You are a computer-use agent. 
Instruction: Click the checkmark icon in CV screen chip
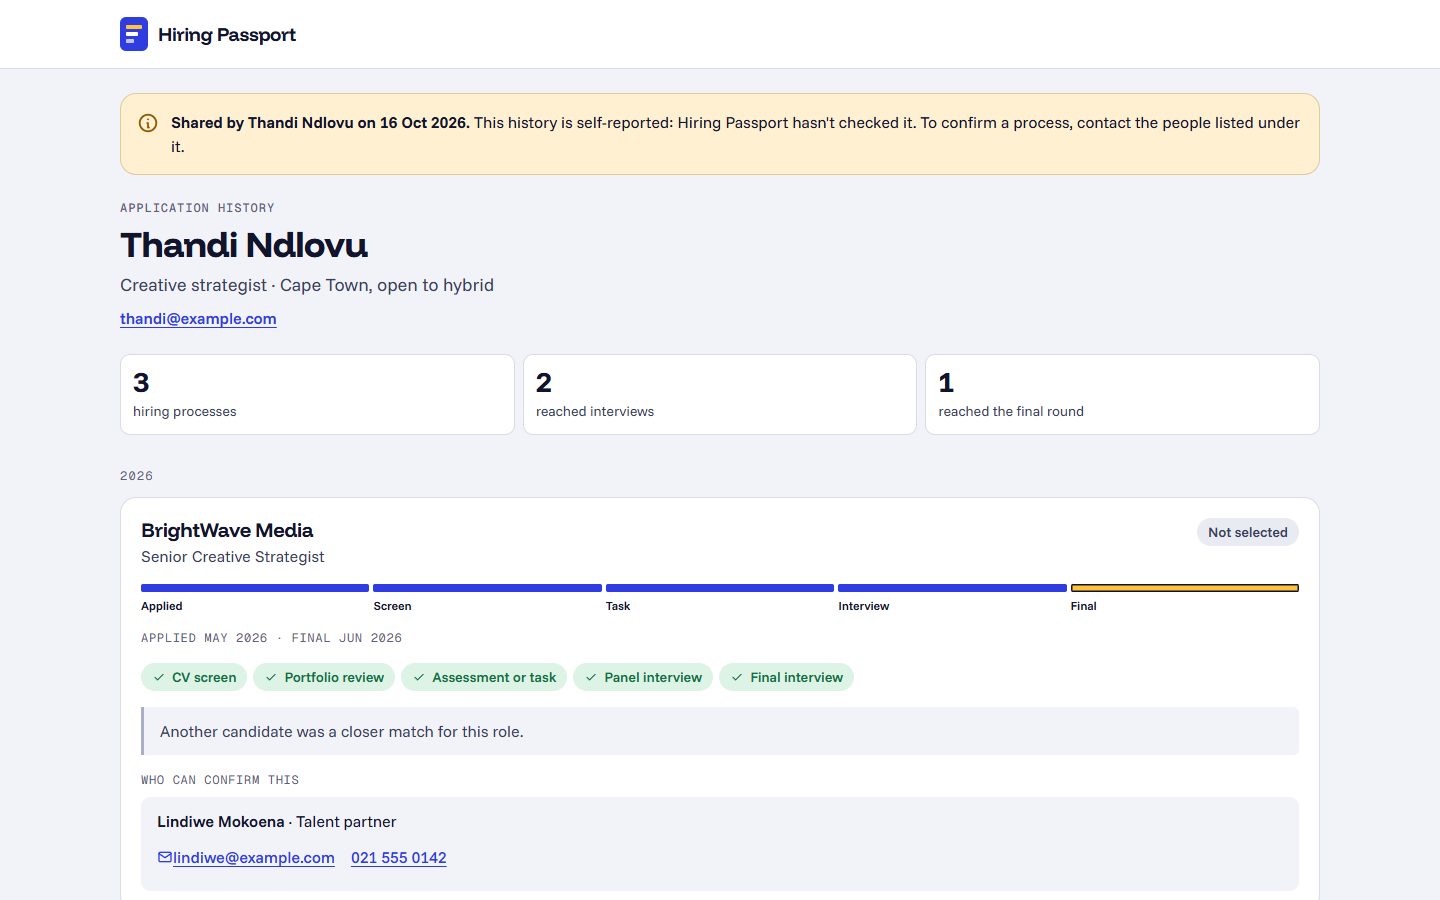159,677
